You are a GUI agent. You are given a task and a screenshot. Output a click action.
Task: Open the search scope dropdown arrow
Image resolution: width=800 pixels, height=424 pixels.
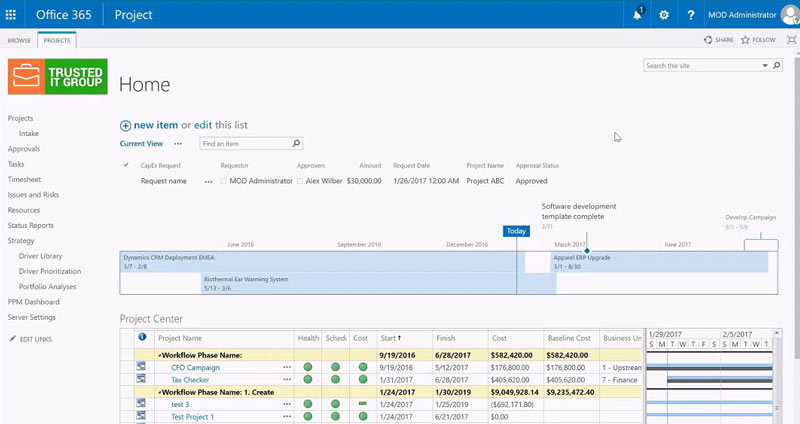click(x=765, y=66)
